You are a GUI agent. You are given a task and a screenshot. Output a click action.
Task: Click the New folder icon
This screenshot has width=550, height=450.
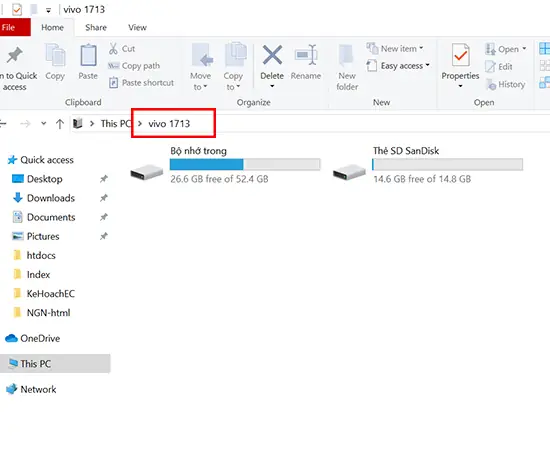click(346, 55)
